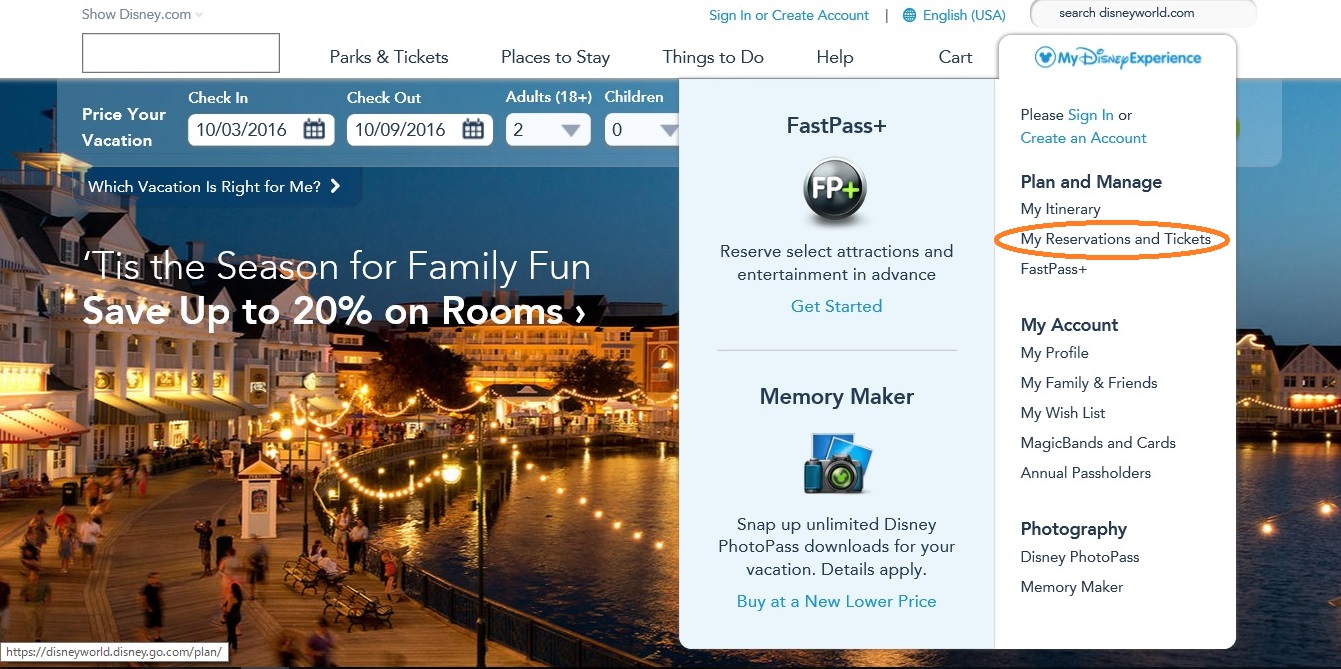Open the Things to Do menu

click(x=713, y=57)
